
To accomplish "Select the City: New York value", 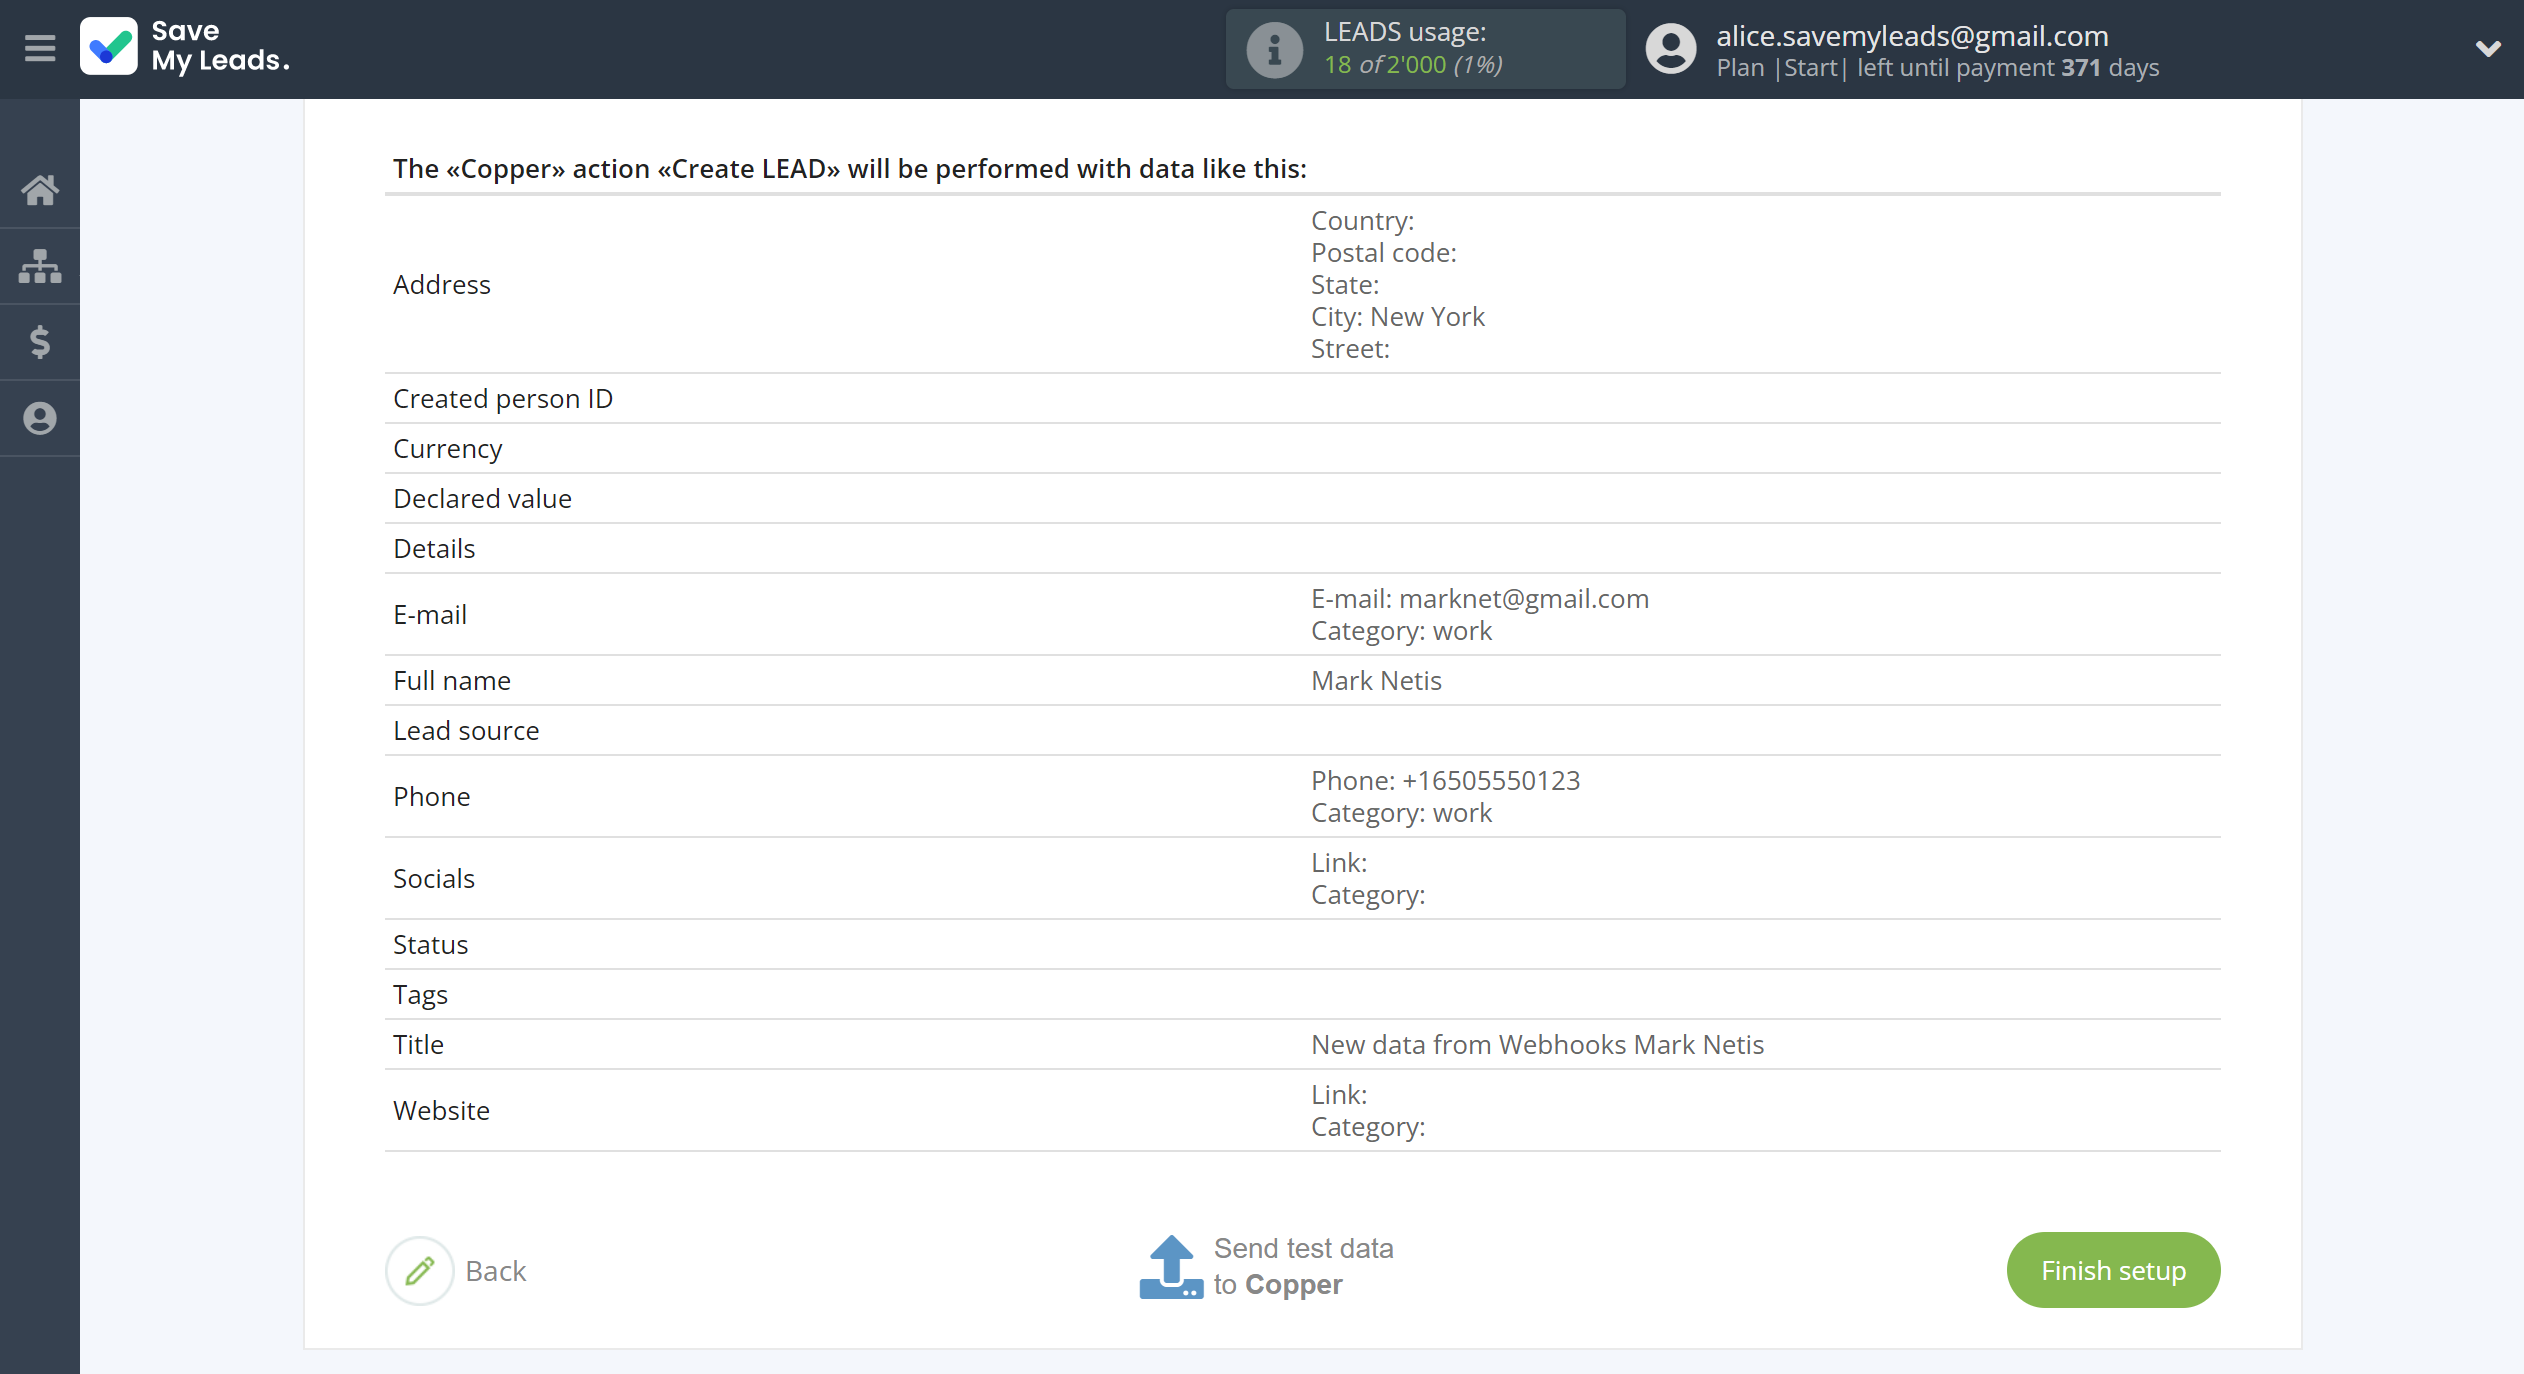I will point(1398,317).
